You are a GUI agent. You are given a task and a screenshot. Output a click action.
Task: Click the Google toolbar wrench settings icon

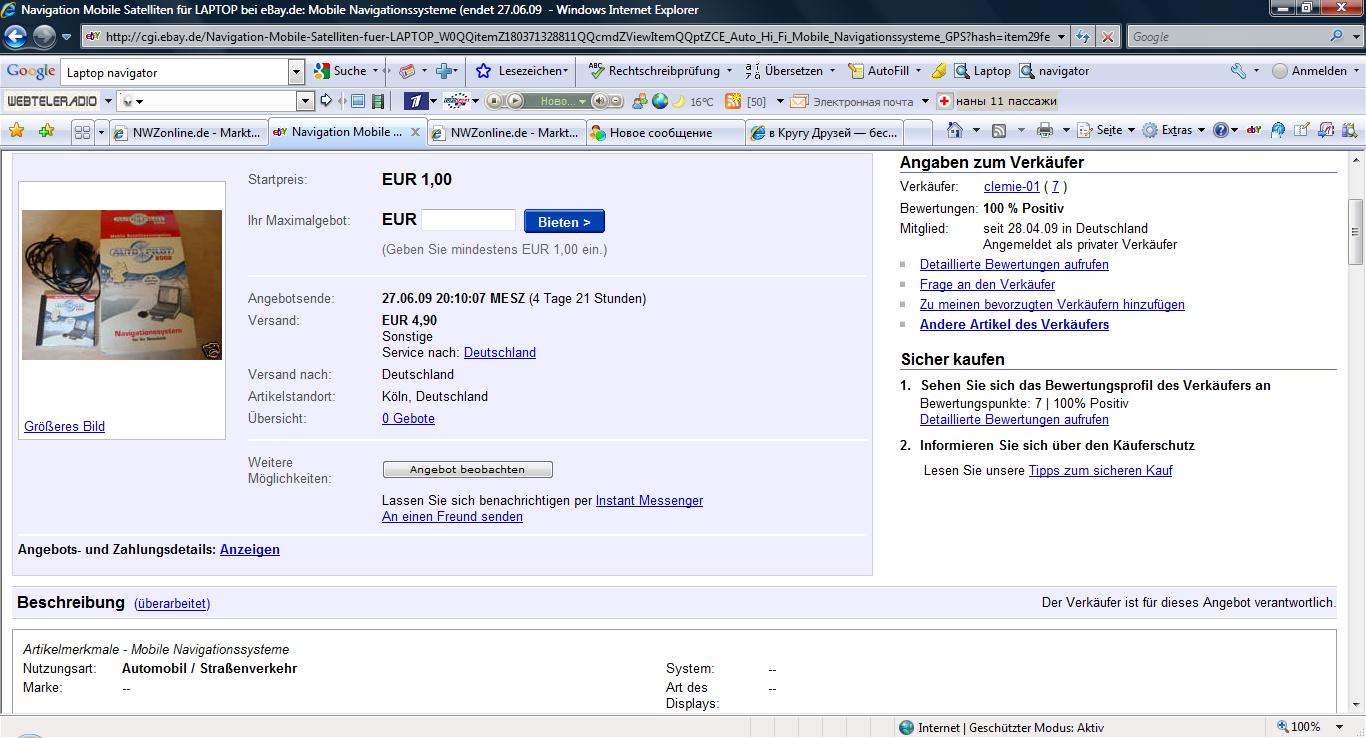1238,71
